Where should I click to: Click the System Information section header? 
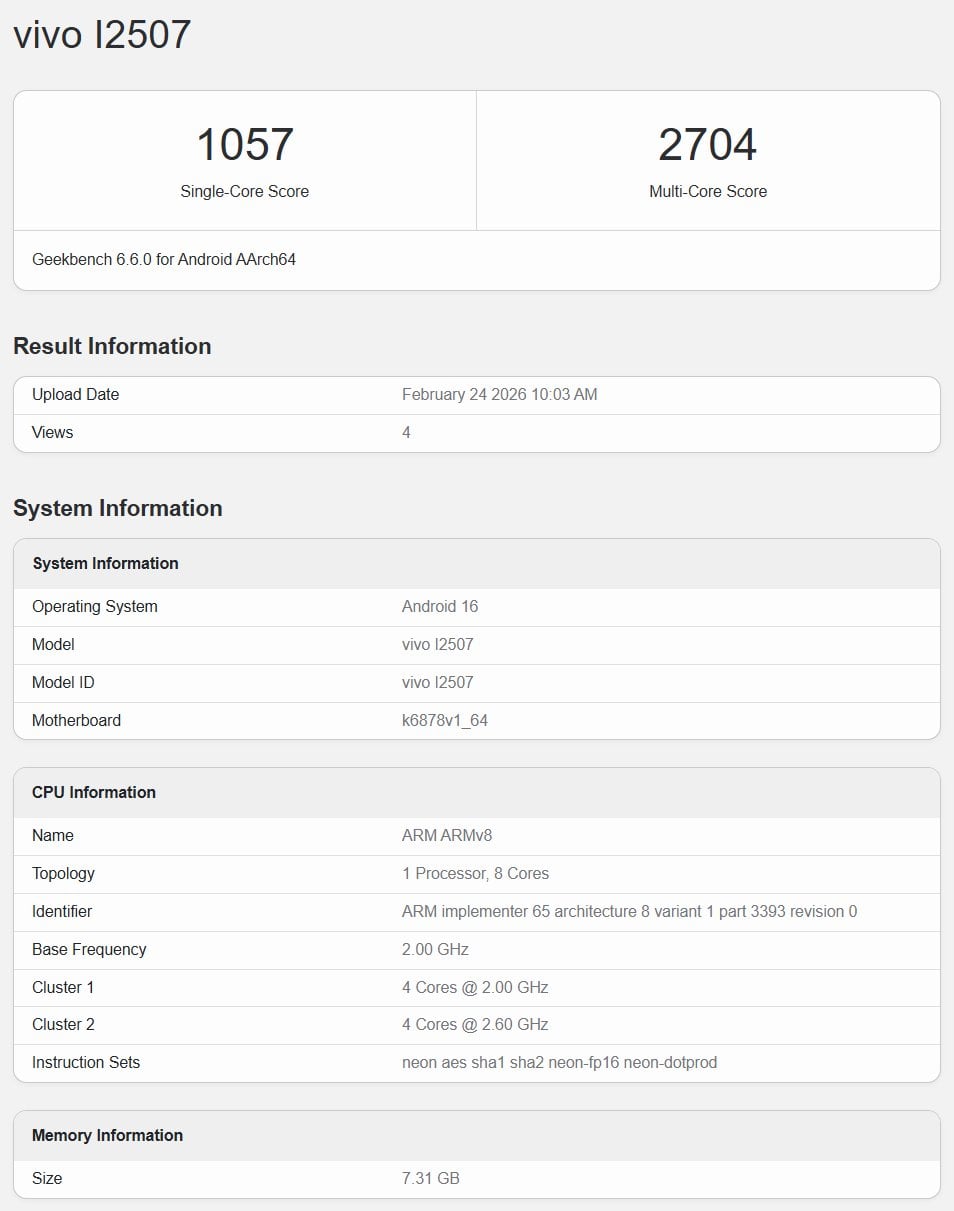click(x=117, y=508)
